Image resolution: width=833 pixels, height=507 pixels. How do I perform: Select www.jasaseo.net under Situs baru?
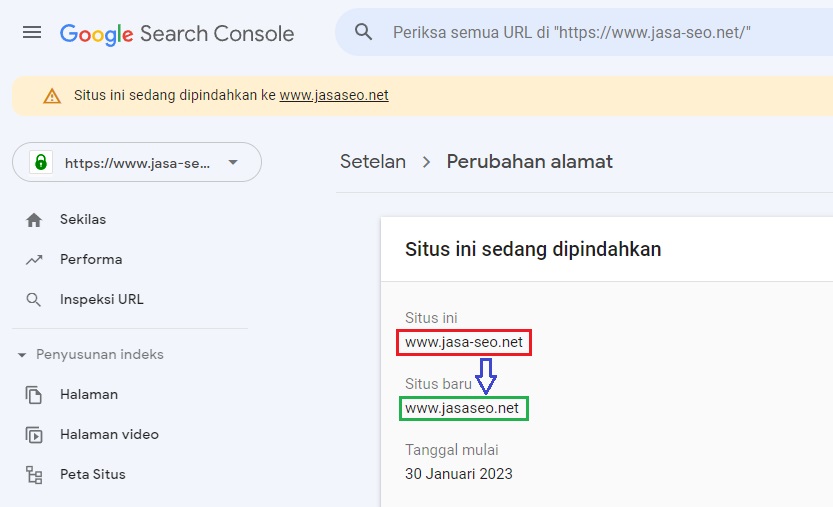click(x=462, y=408)
